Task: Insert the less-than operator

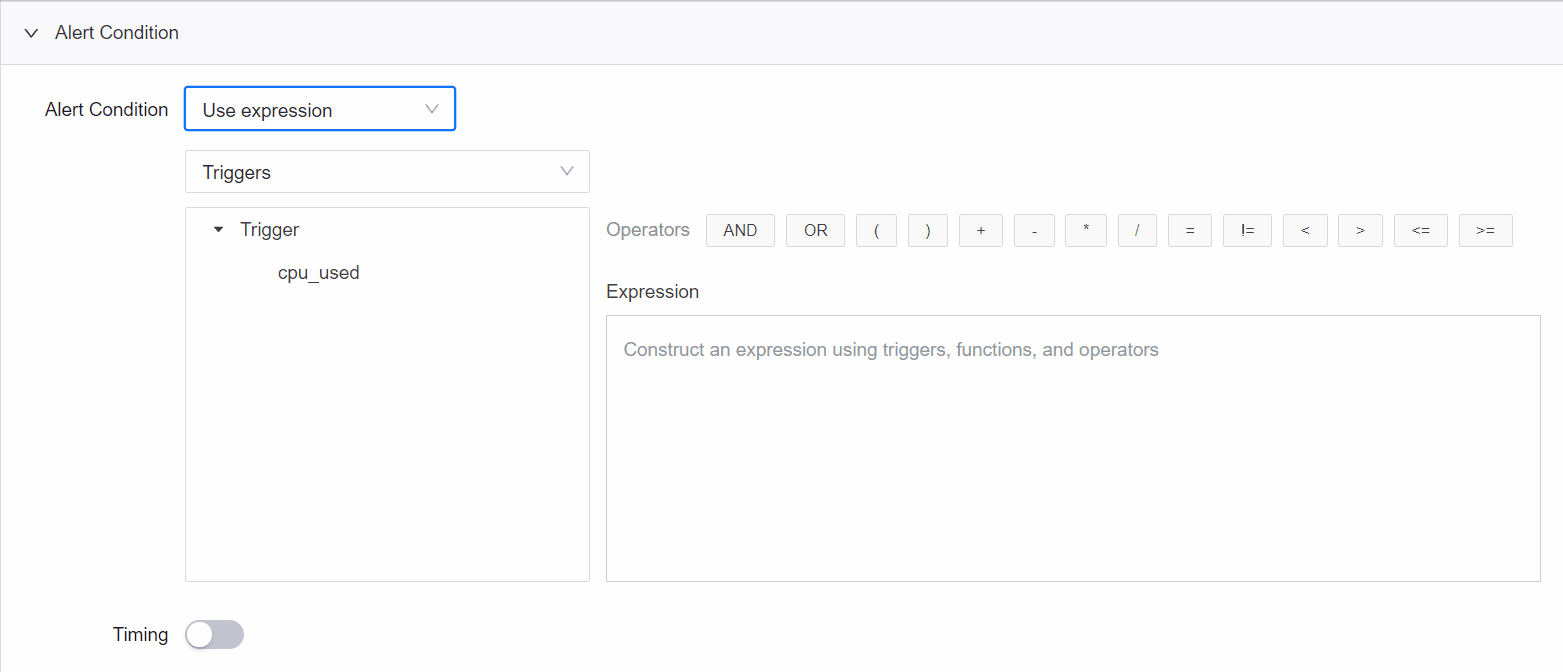Action: point(1305,230)
